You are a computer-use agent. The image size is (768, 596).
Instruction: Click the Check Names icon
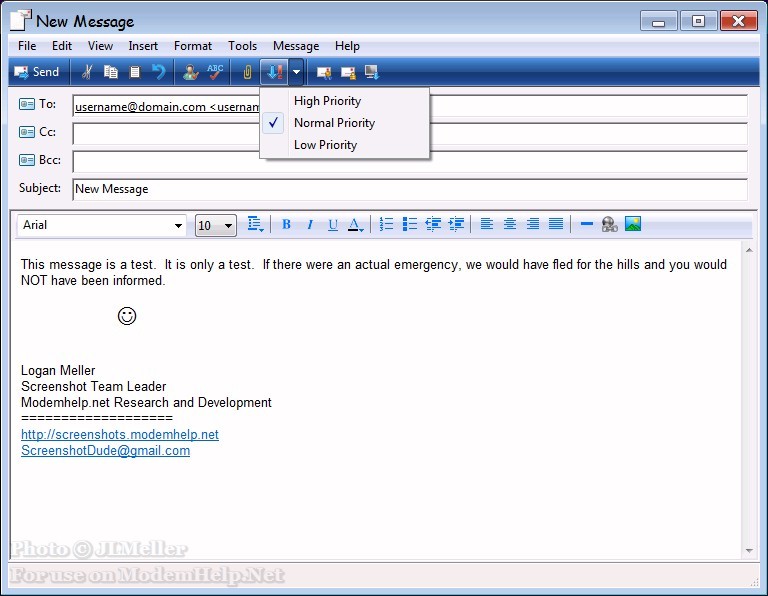pos(190,72)
